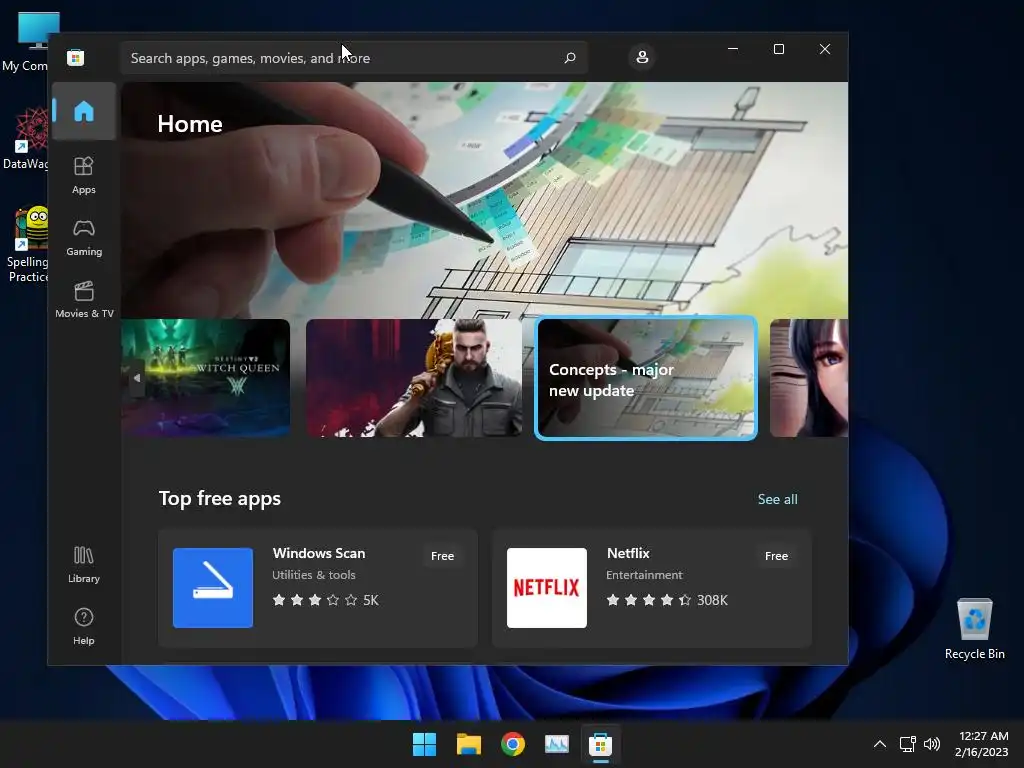Click the Netflix title text
1024x768 pixels.
coord(628,553)
